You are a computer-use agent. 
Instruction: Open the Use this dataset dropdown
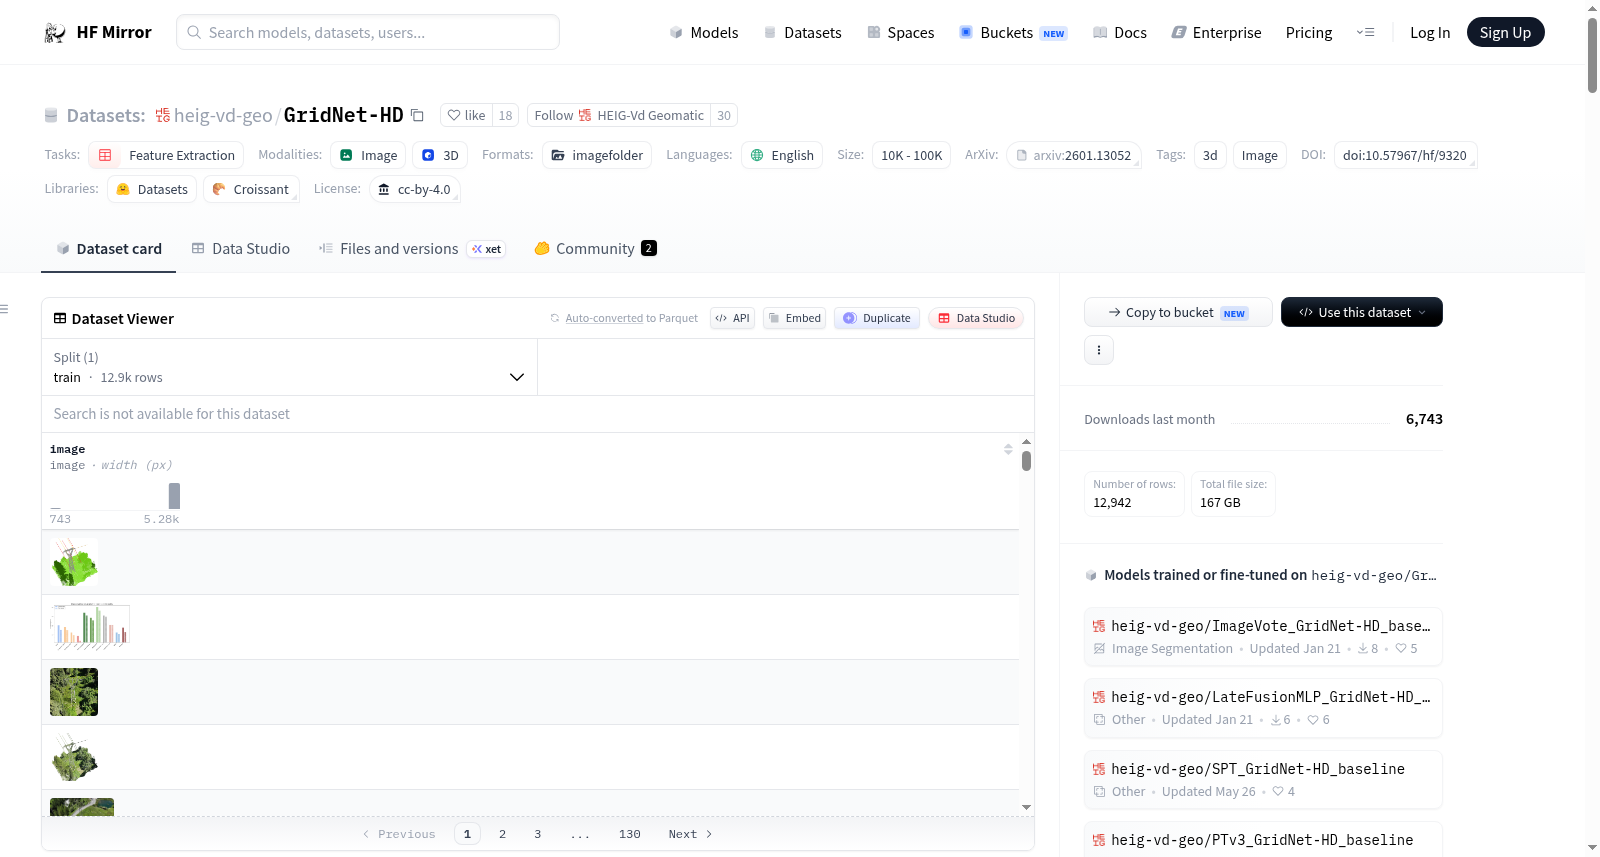tap(1362, 312)
